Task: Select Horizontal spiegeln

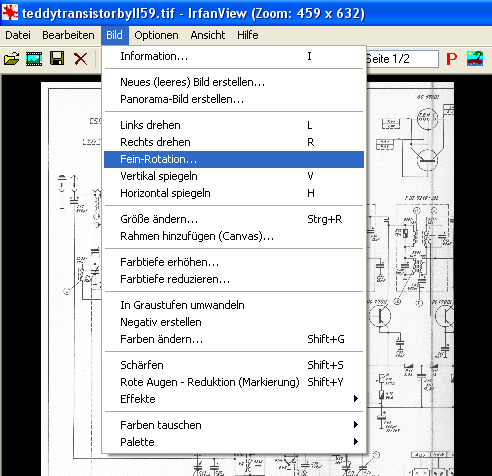Action: tap(234, 193)
